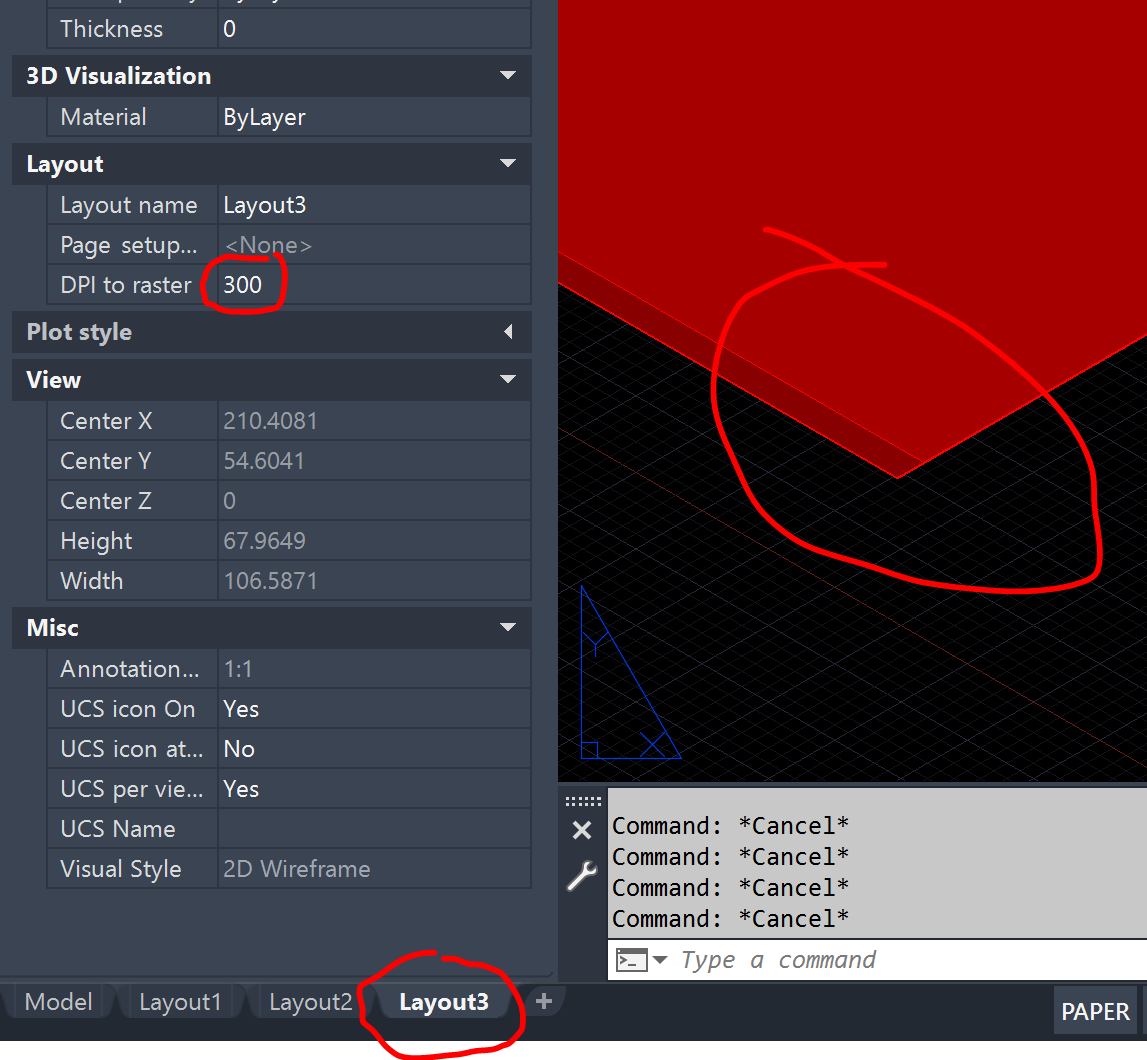Change the UCS icon On setting
This screenshot has width=1147, height=1060.
pos(241,708)
